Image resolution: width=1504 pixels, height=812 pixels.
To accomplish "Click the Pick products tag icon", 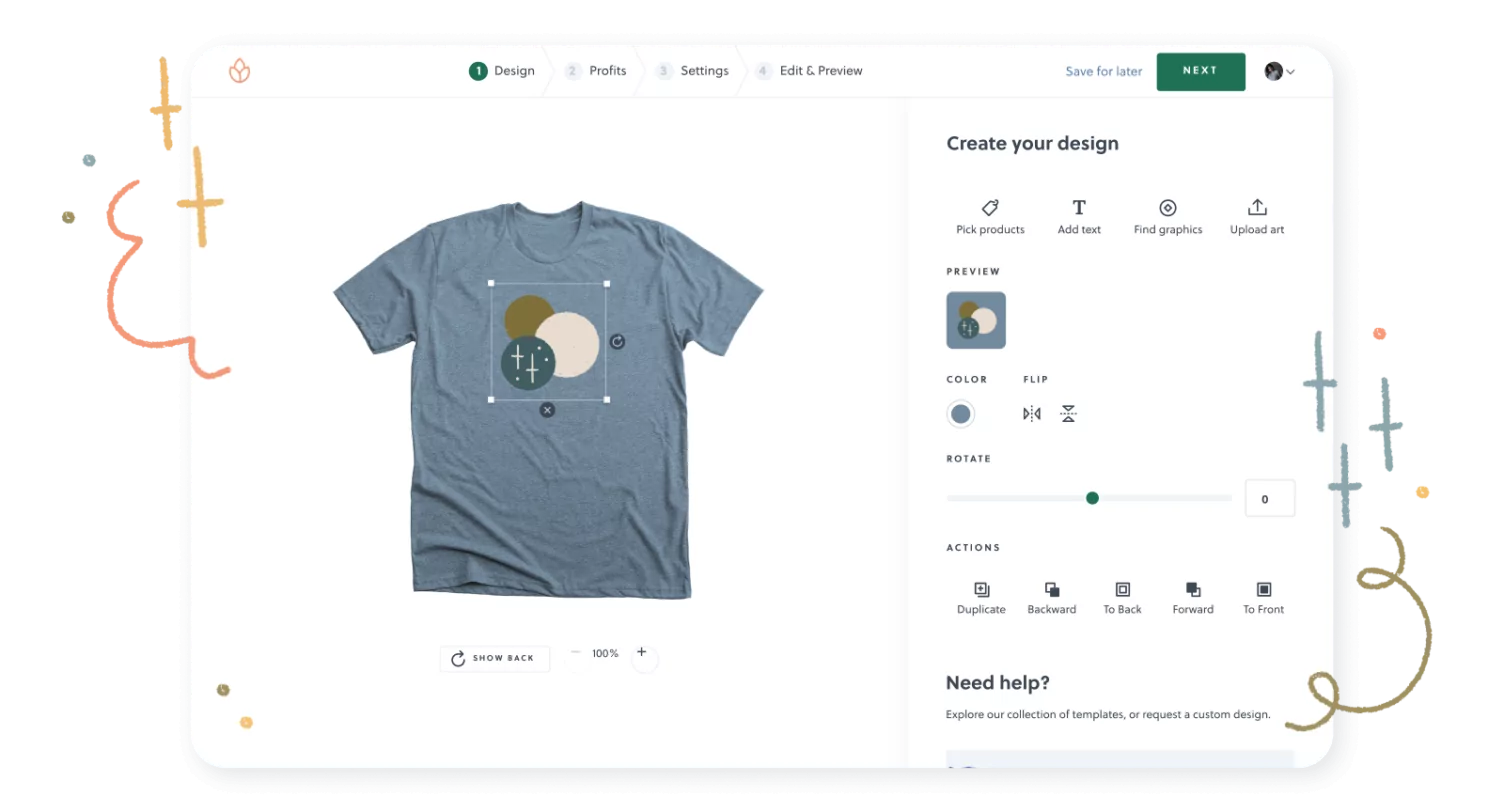I will click(x=989, y=208).
